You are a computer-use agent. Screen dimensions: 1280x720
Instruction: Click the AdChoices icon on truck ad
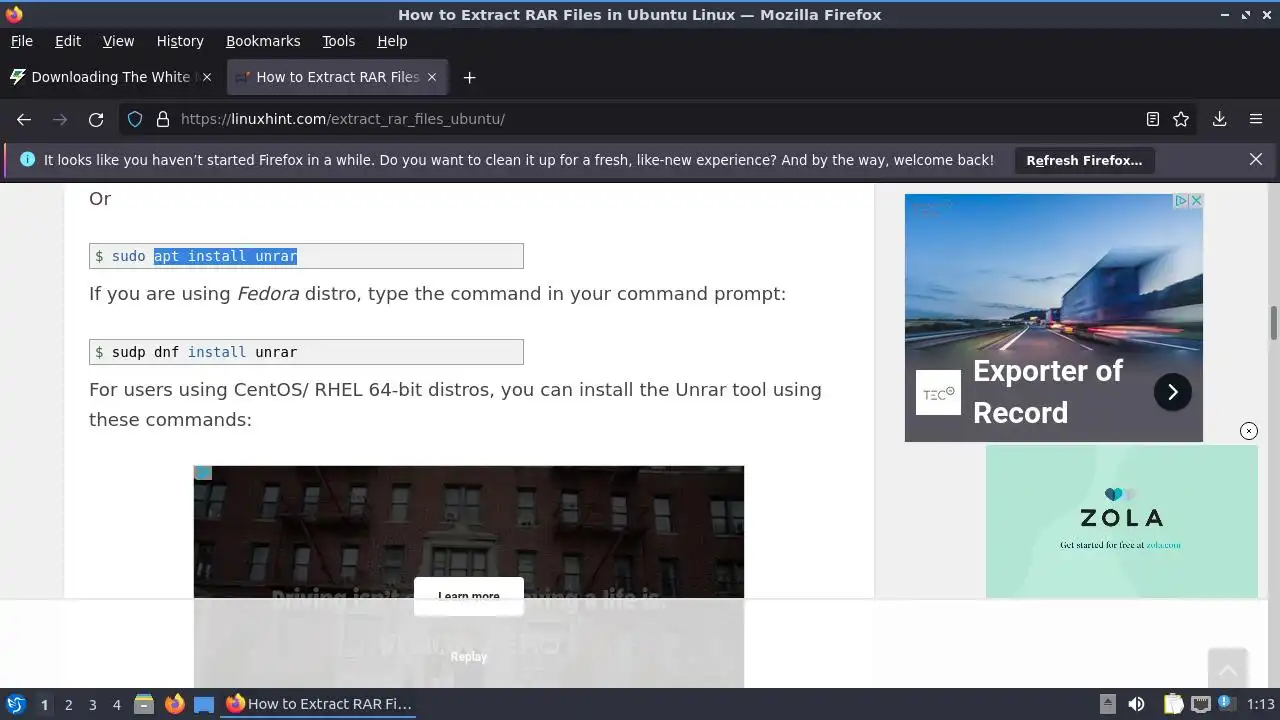click(x=1181, y=201)
